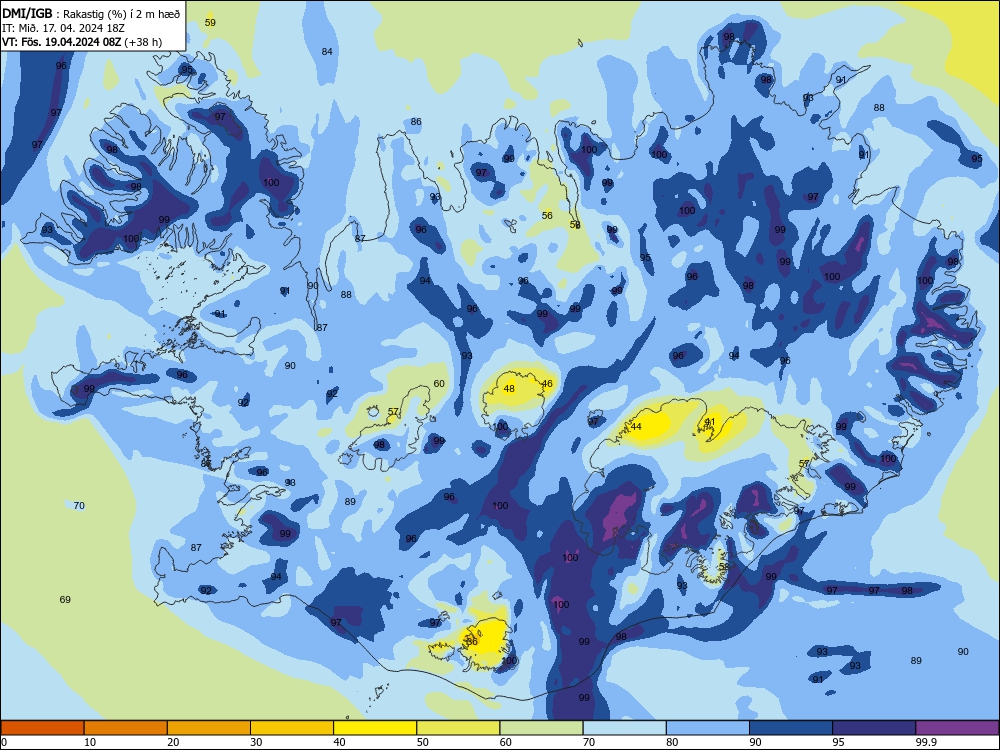Image resolution: width=1000 pixels, height=750 pixels.
Task: Click the orange 10–20 legend swatch
Action: (x=126, y=728)
